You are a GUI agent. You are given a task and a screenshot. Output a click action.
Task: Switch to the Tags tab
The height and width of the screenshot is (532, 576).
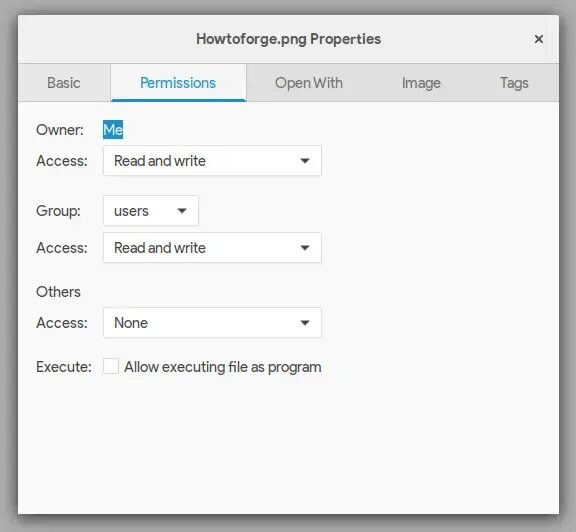(x=514, y=83)
